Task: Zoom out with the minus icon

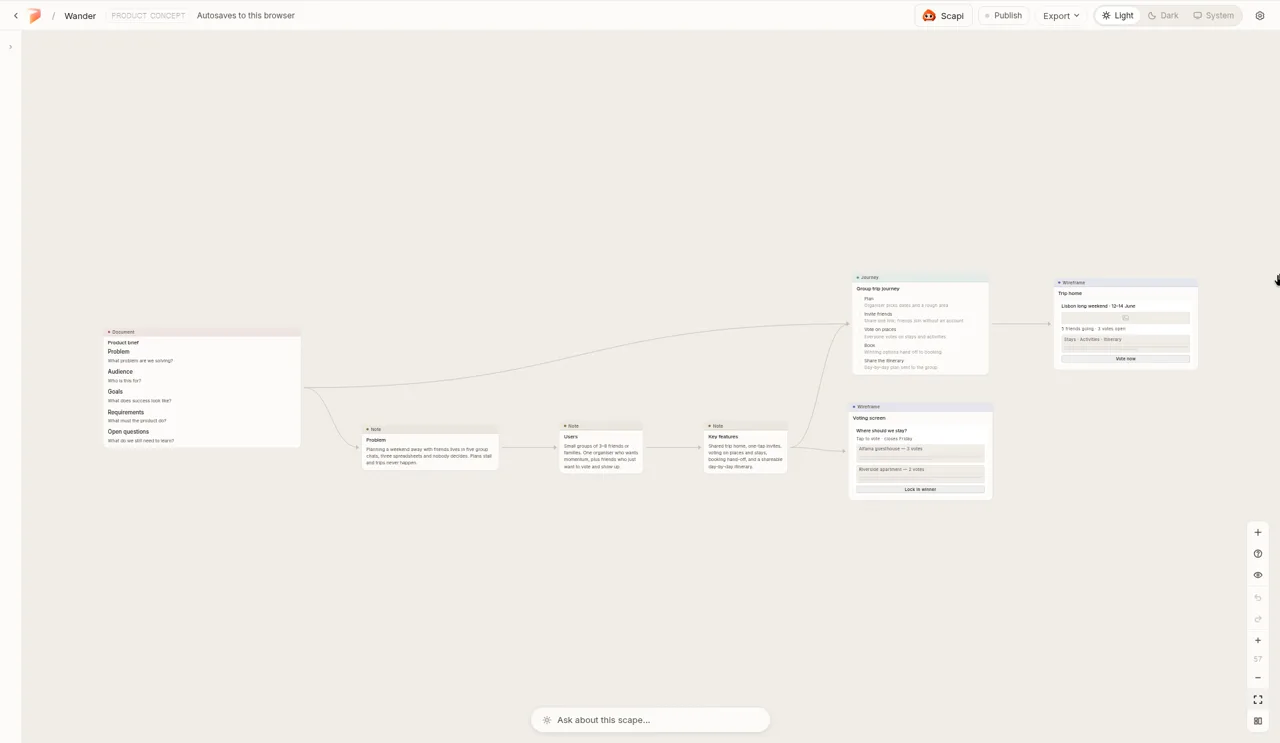Action: pos(1258,678)
